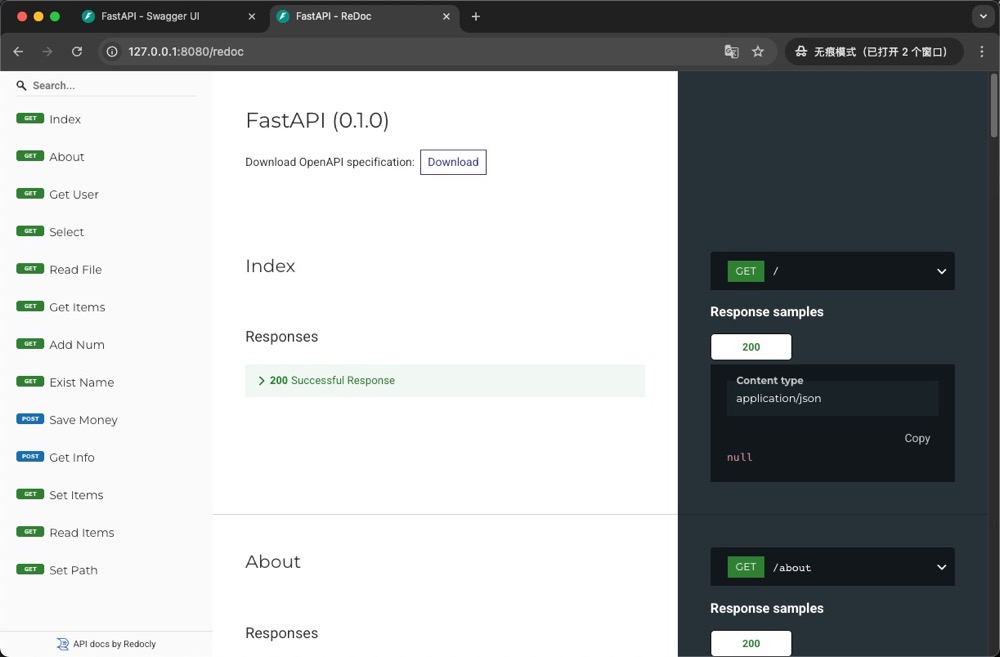Click the GET badge next to Index
The image size is (1000, 657).
pos(31,119)
